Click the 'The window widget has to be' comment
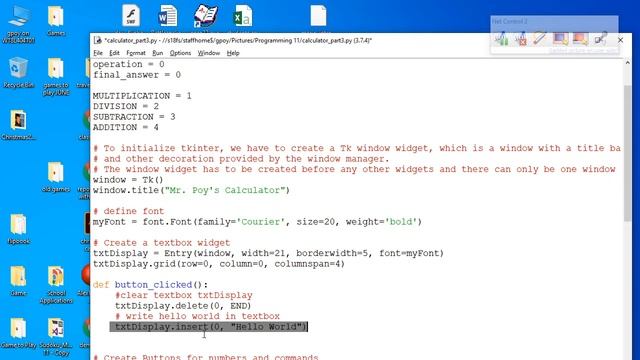Screen dimensions: 640x360 (354, 169)
